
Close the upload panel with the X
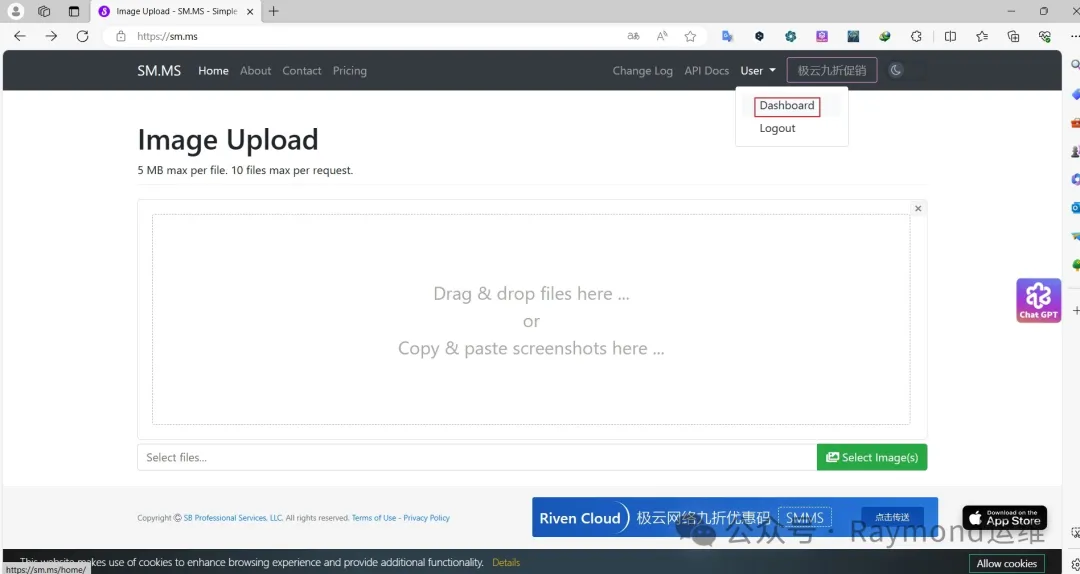(917, 208)
